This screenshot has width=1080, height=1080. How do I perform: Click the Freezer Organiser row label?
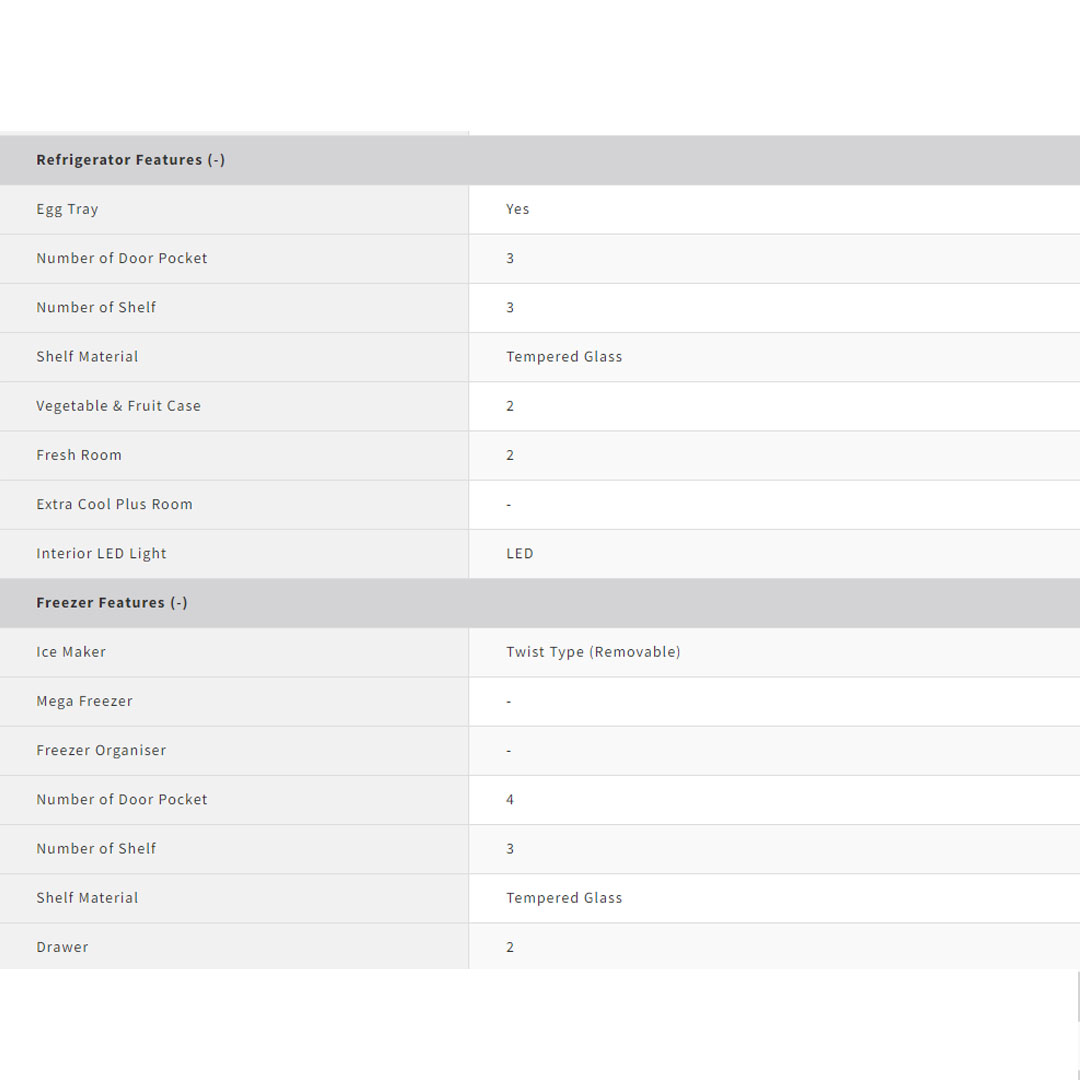pyautogui.click(x=101, y=750)
